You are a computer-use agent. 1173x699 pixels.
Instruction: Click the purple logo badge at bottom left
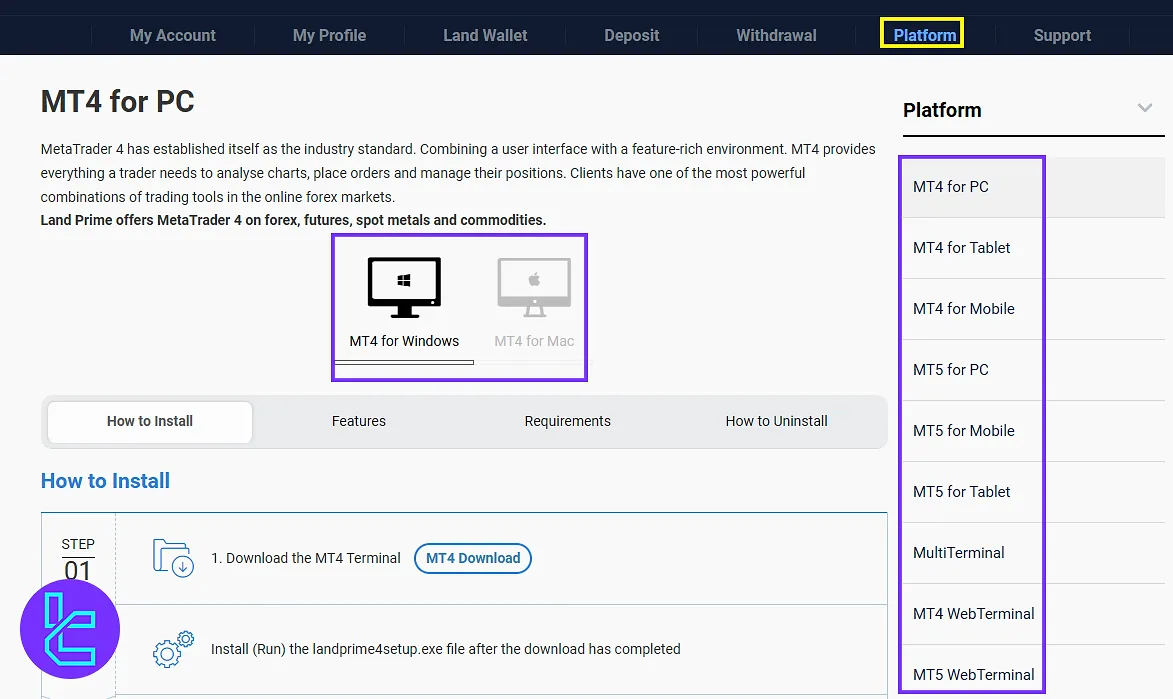(70, 630)
